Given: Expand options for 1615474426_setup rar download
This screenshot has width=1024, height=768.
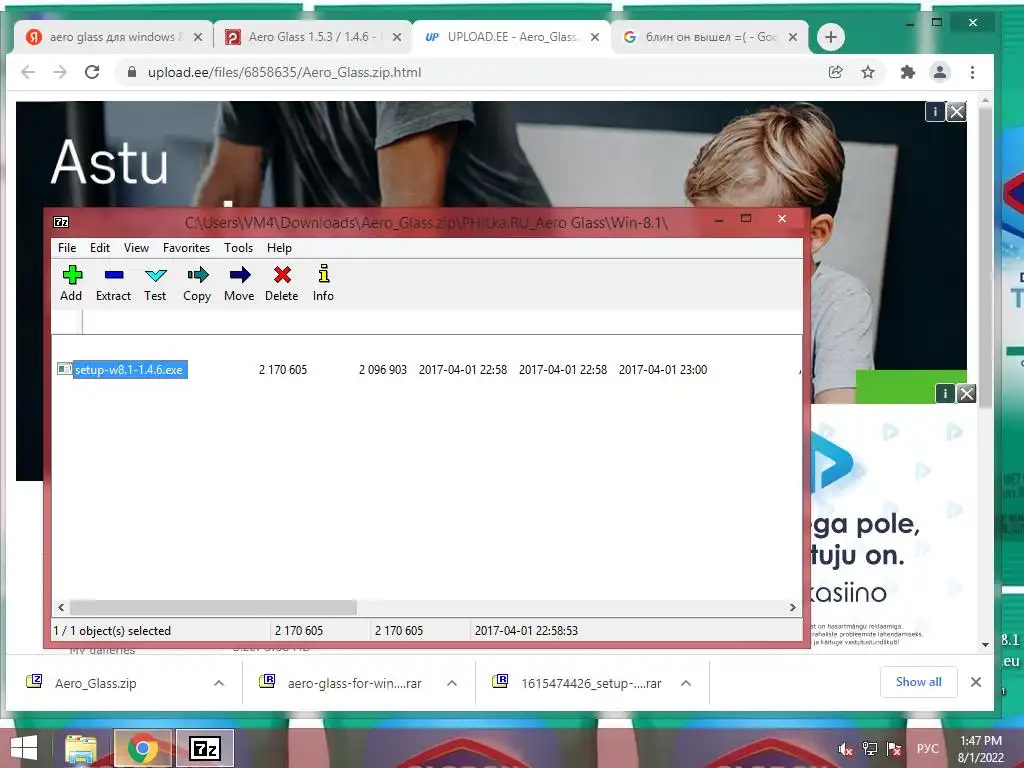Looking at the screenshot, I should (x=686, y=683).
